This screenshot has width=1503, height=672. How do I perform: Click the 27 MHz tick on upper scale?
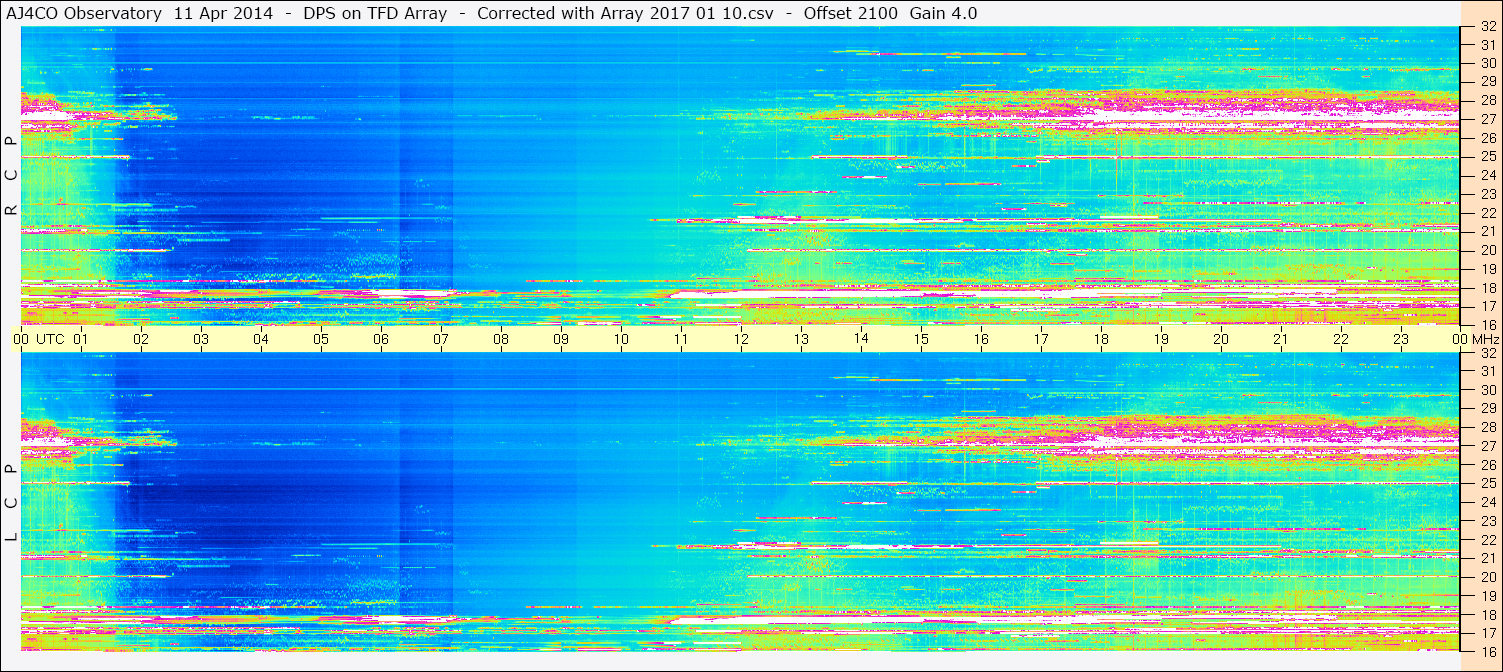pos(1487,119)
